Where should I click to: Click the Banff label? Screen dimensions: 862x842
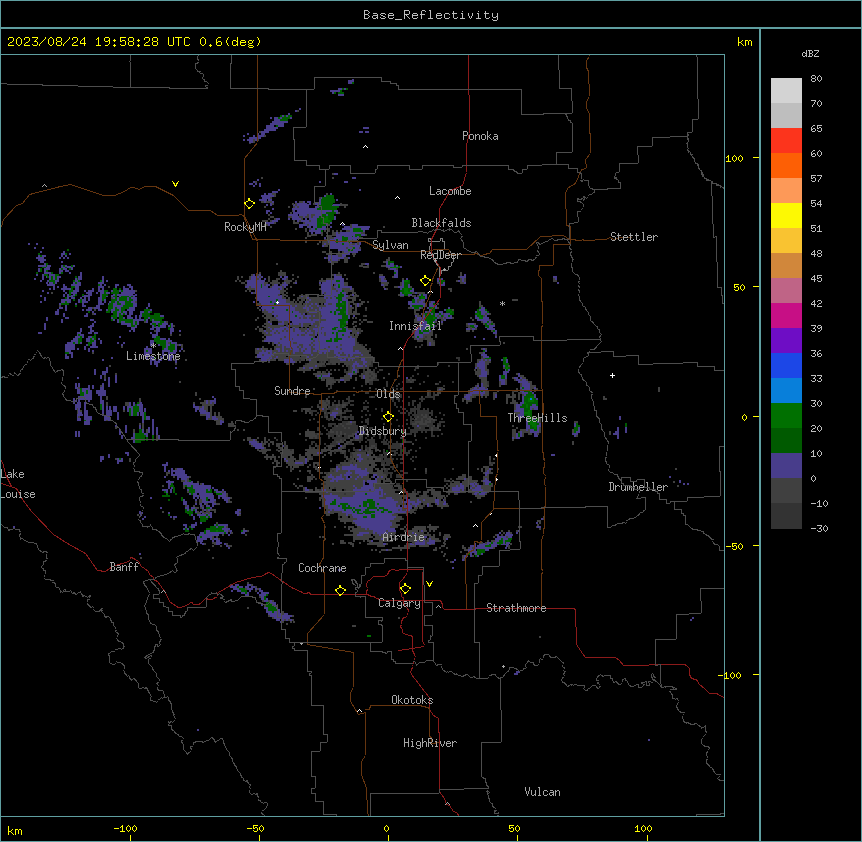click(124, 567)
